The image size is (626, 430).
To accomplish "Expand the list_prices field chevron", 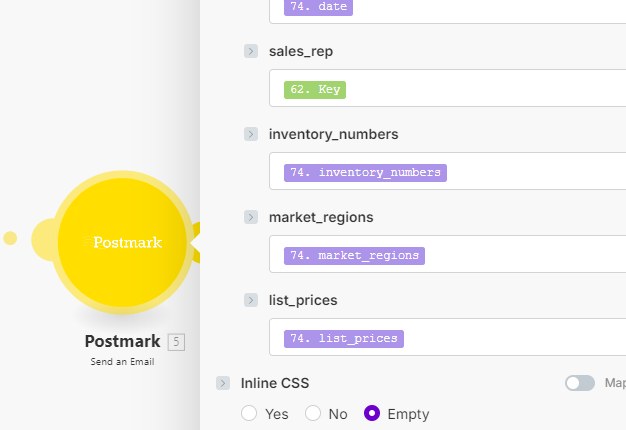I will tap(251, 300).
